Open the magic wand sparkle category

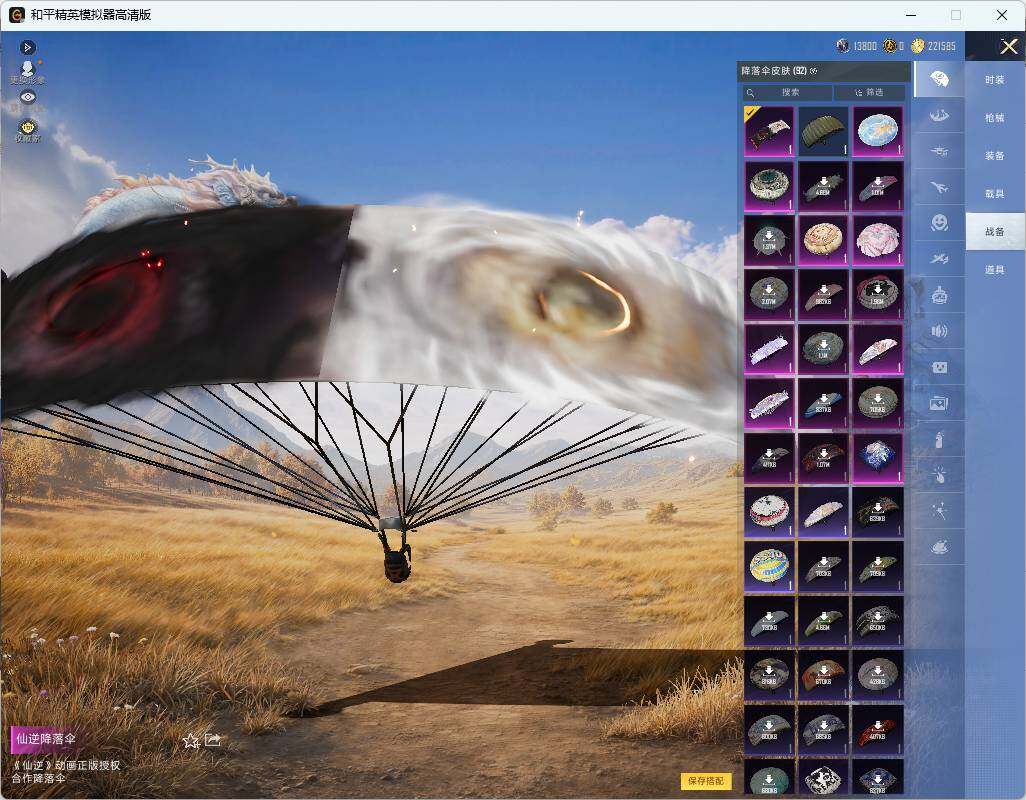(939, 511)
